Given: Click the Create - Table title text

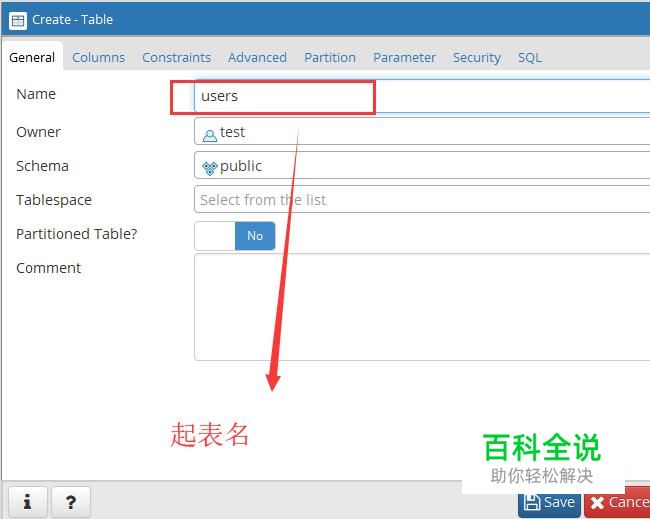Looking at the screenshot, I should tap(73, 19).
